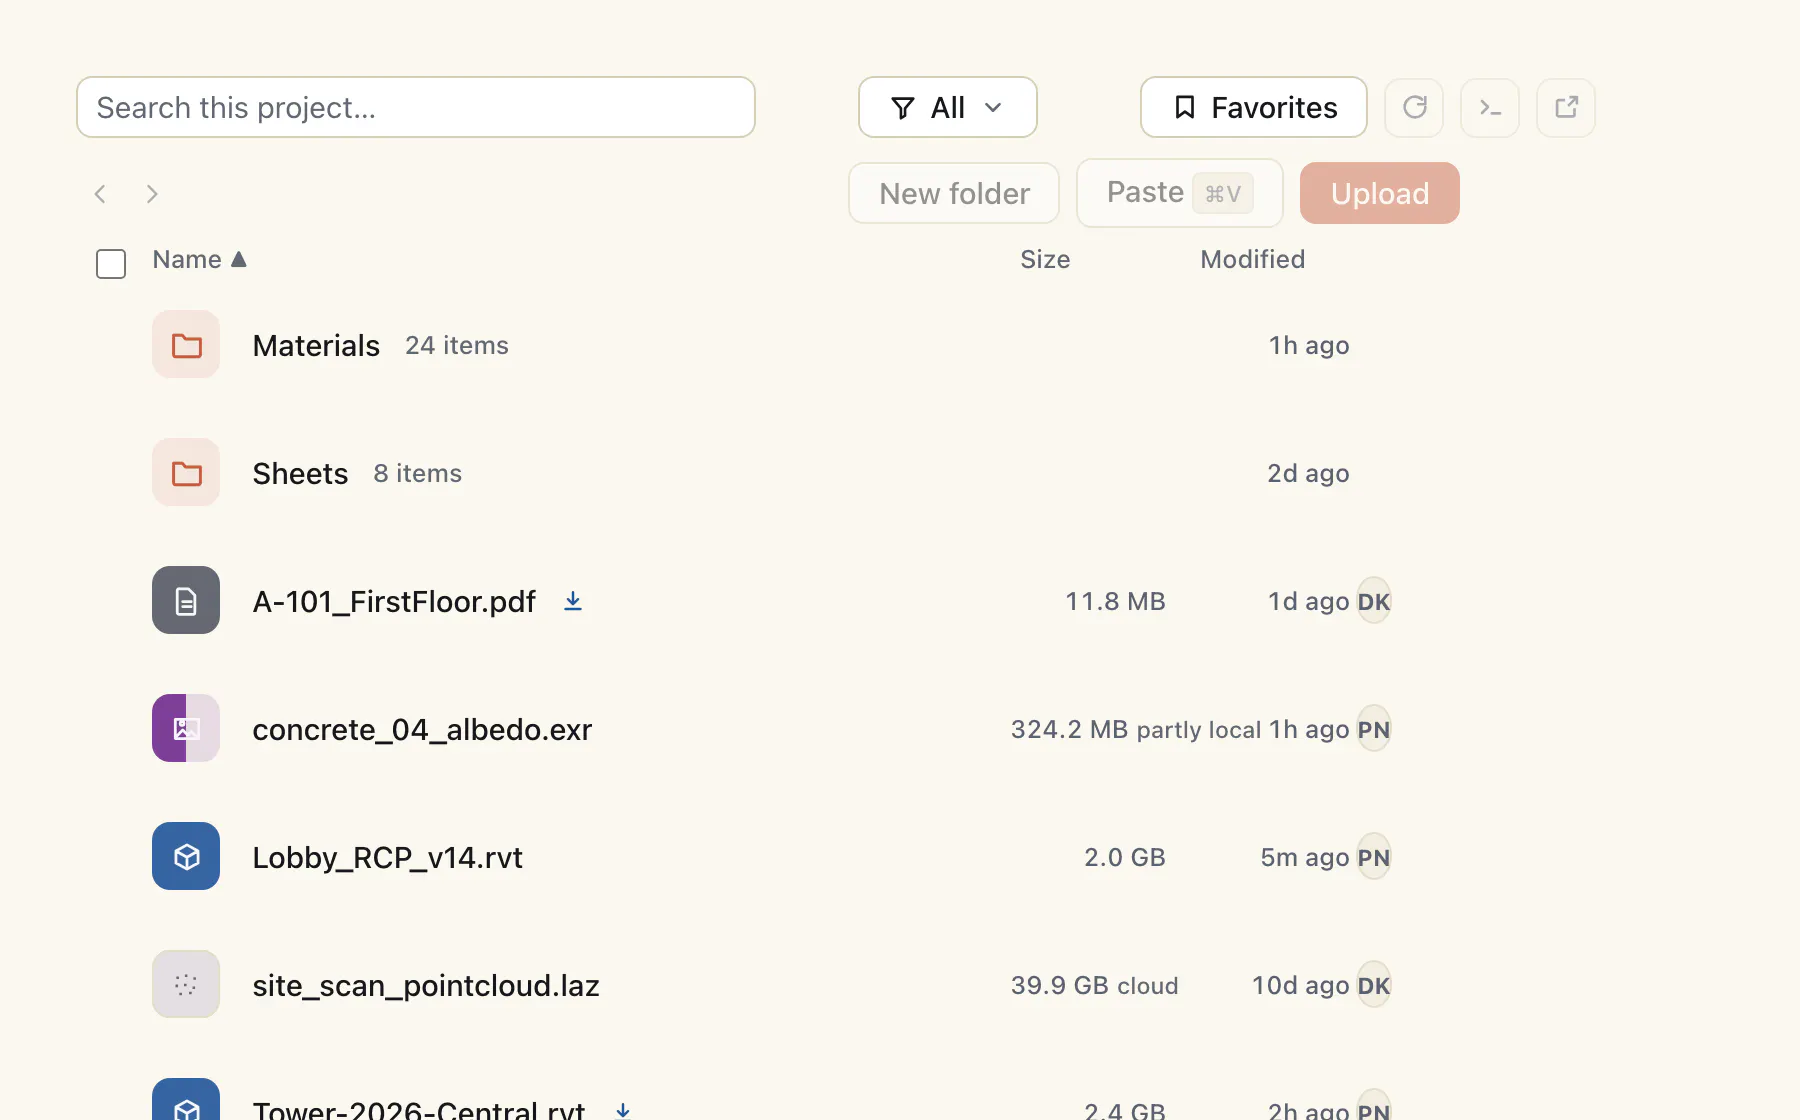
Task: Click the '39.9 GB' size value
Action: pyautogui.click(x=1059, y=985)
